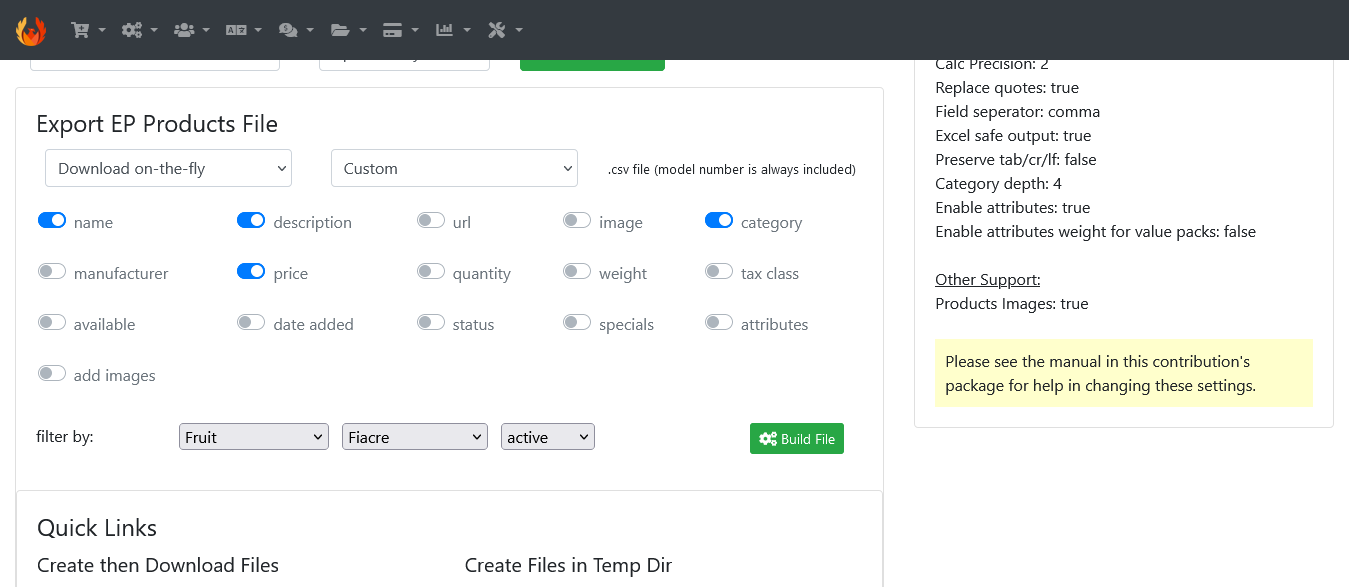1349x587 pixels.
Task: Open the bar chart reports menu
Action: tap(452, 30)
